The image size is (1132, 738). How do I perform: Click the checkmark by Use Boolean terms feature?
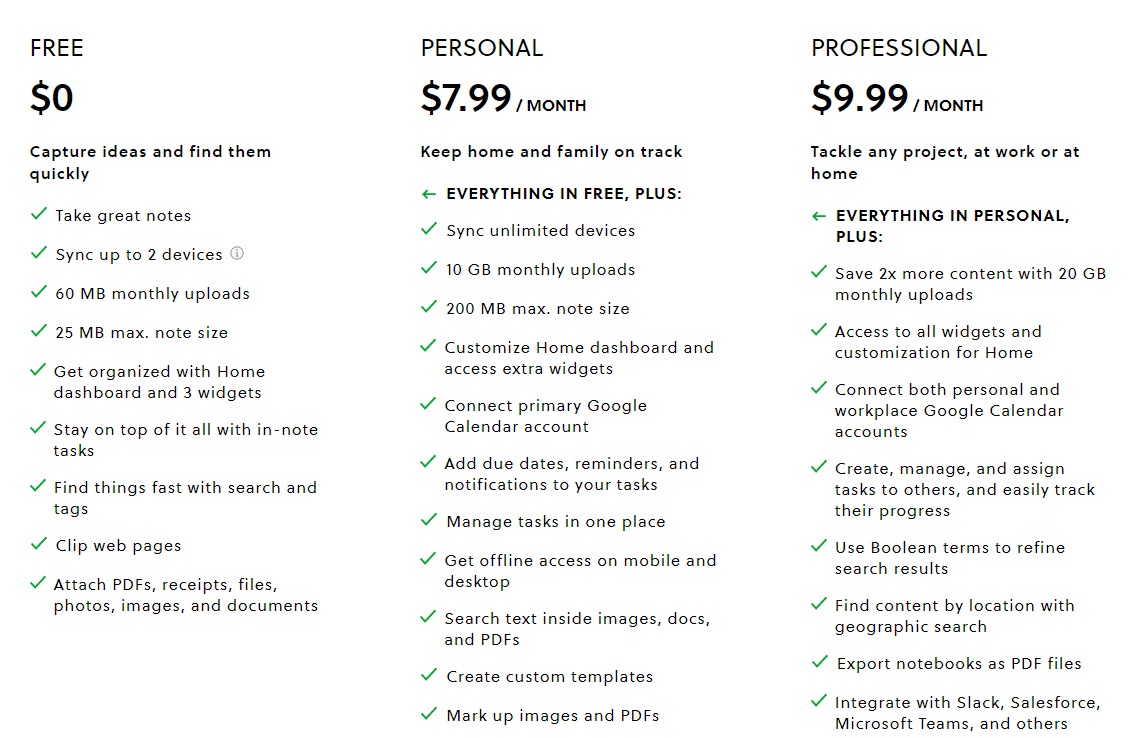(819, 547)
